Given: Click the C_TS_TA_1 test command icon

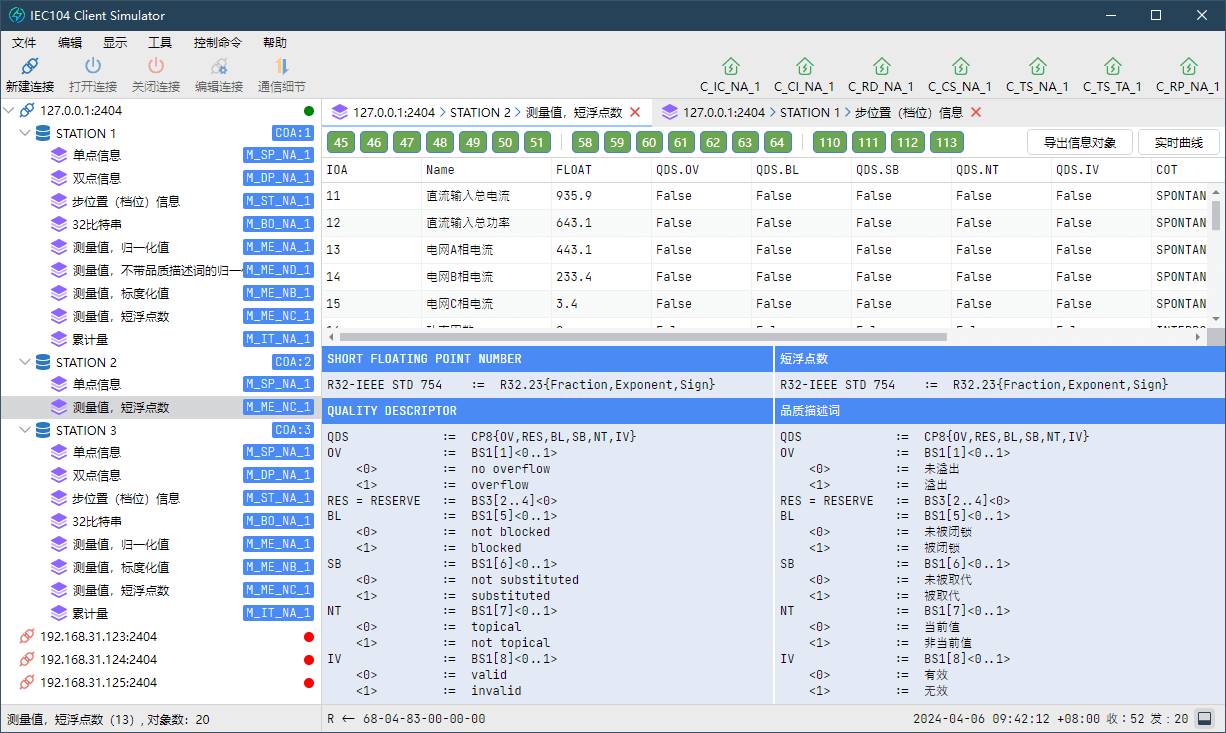Looking at the screenshot, I should pyautogui.click(x=1112, y=67).
